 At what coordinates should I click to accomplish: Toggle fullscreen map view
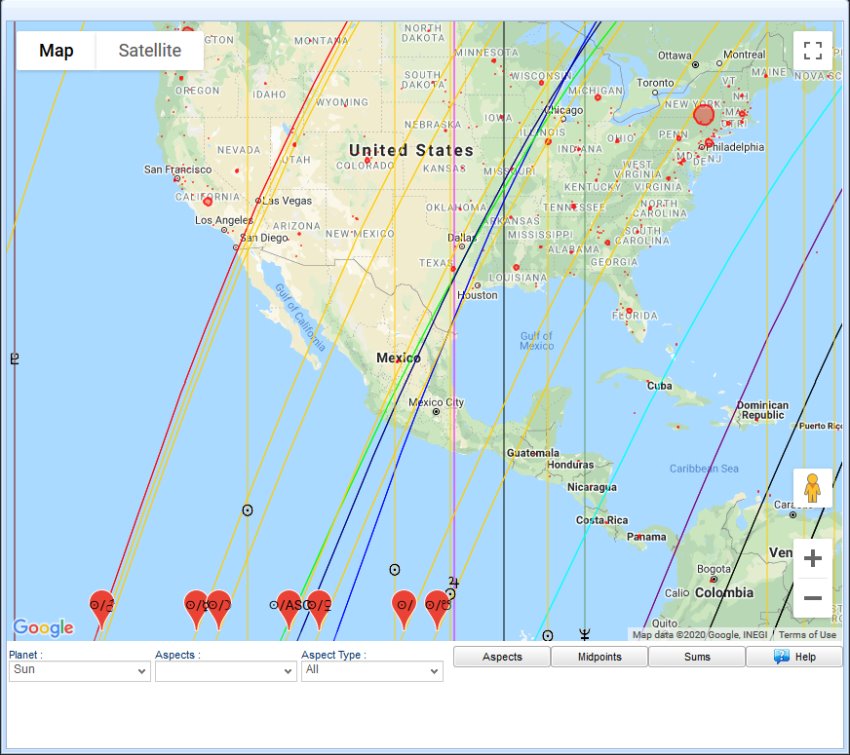tap(812, 51)
